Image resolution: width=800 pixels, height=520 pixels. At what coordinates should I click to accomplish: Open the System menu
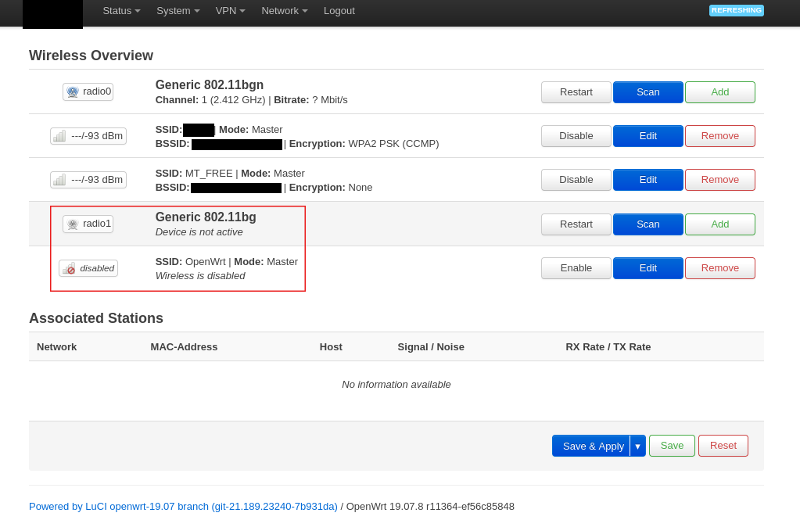[x=178, y=11]
